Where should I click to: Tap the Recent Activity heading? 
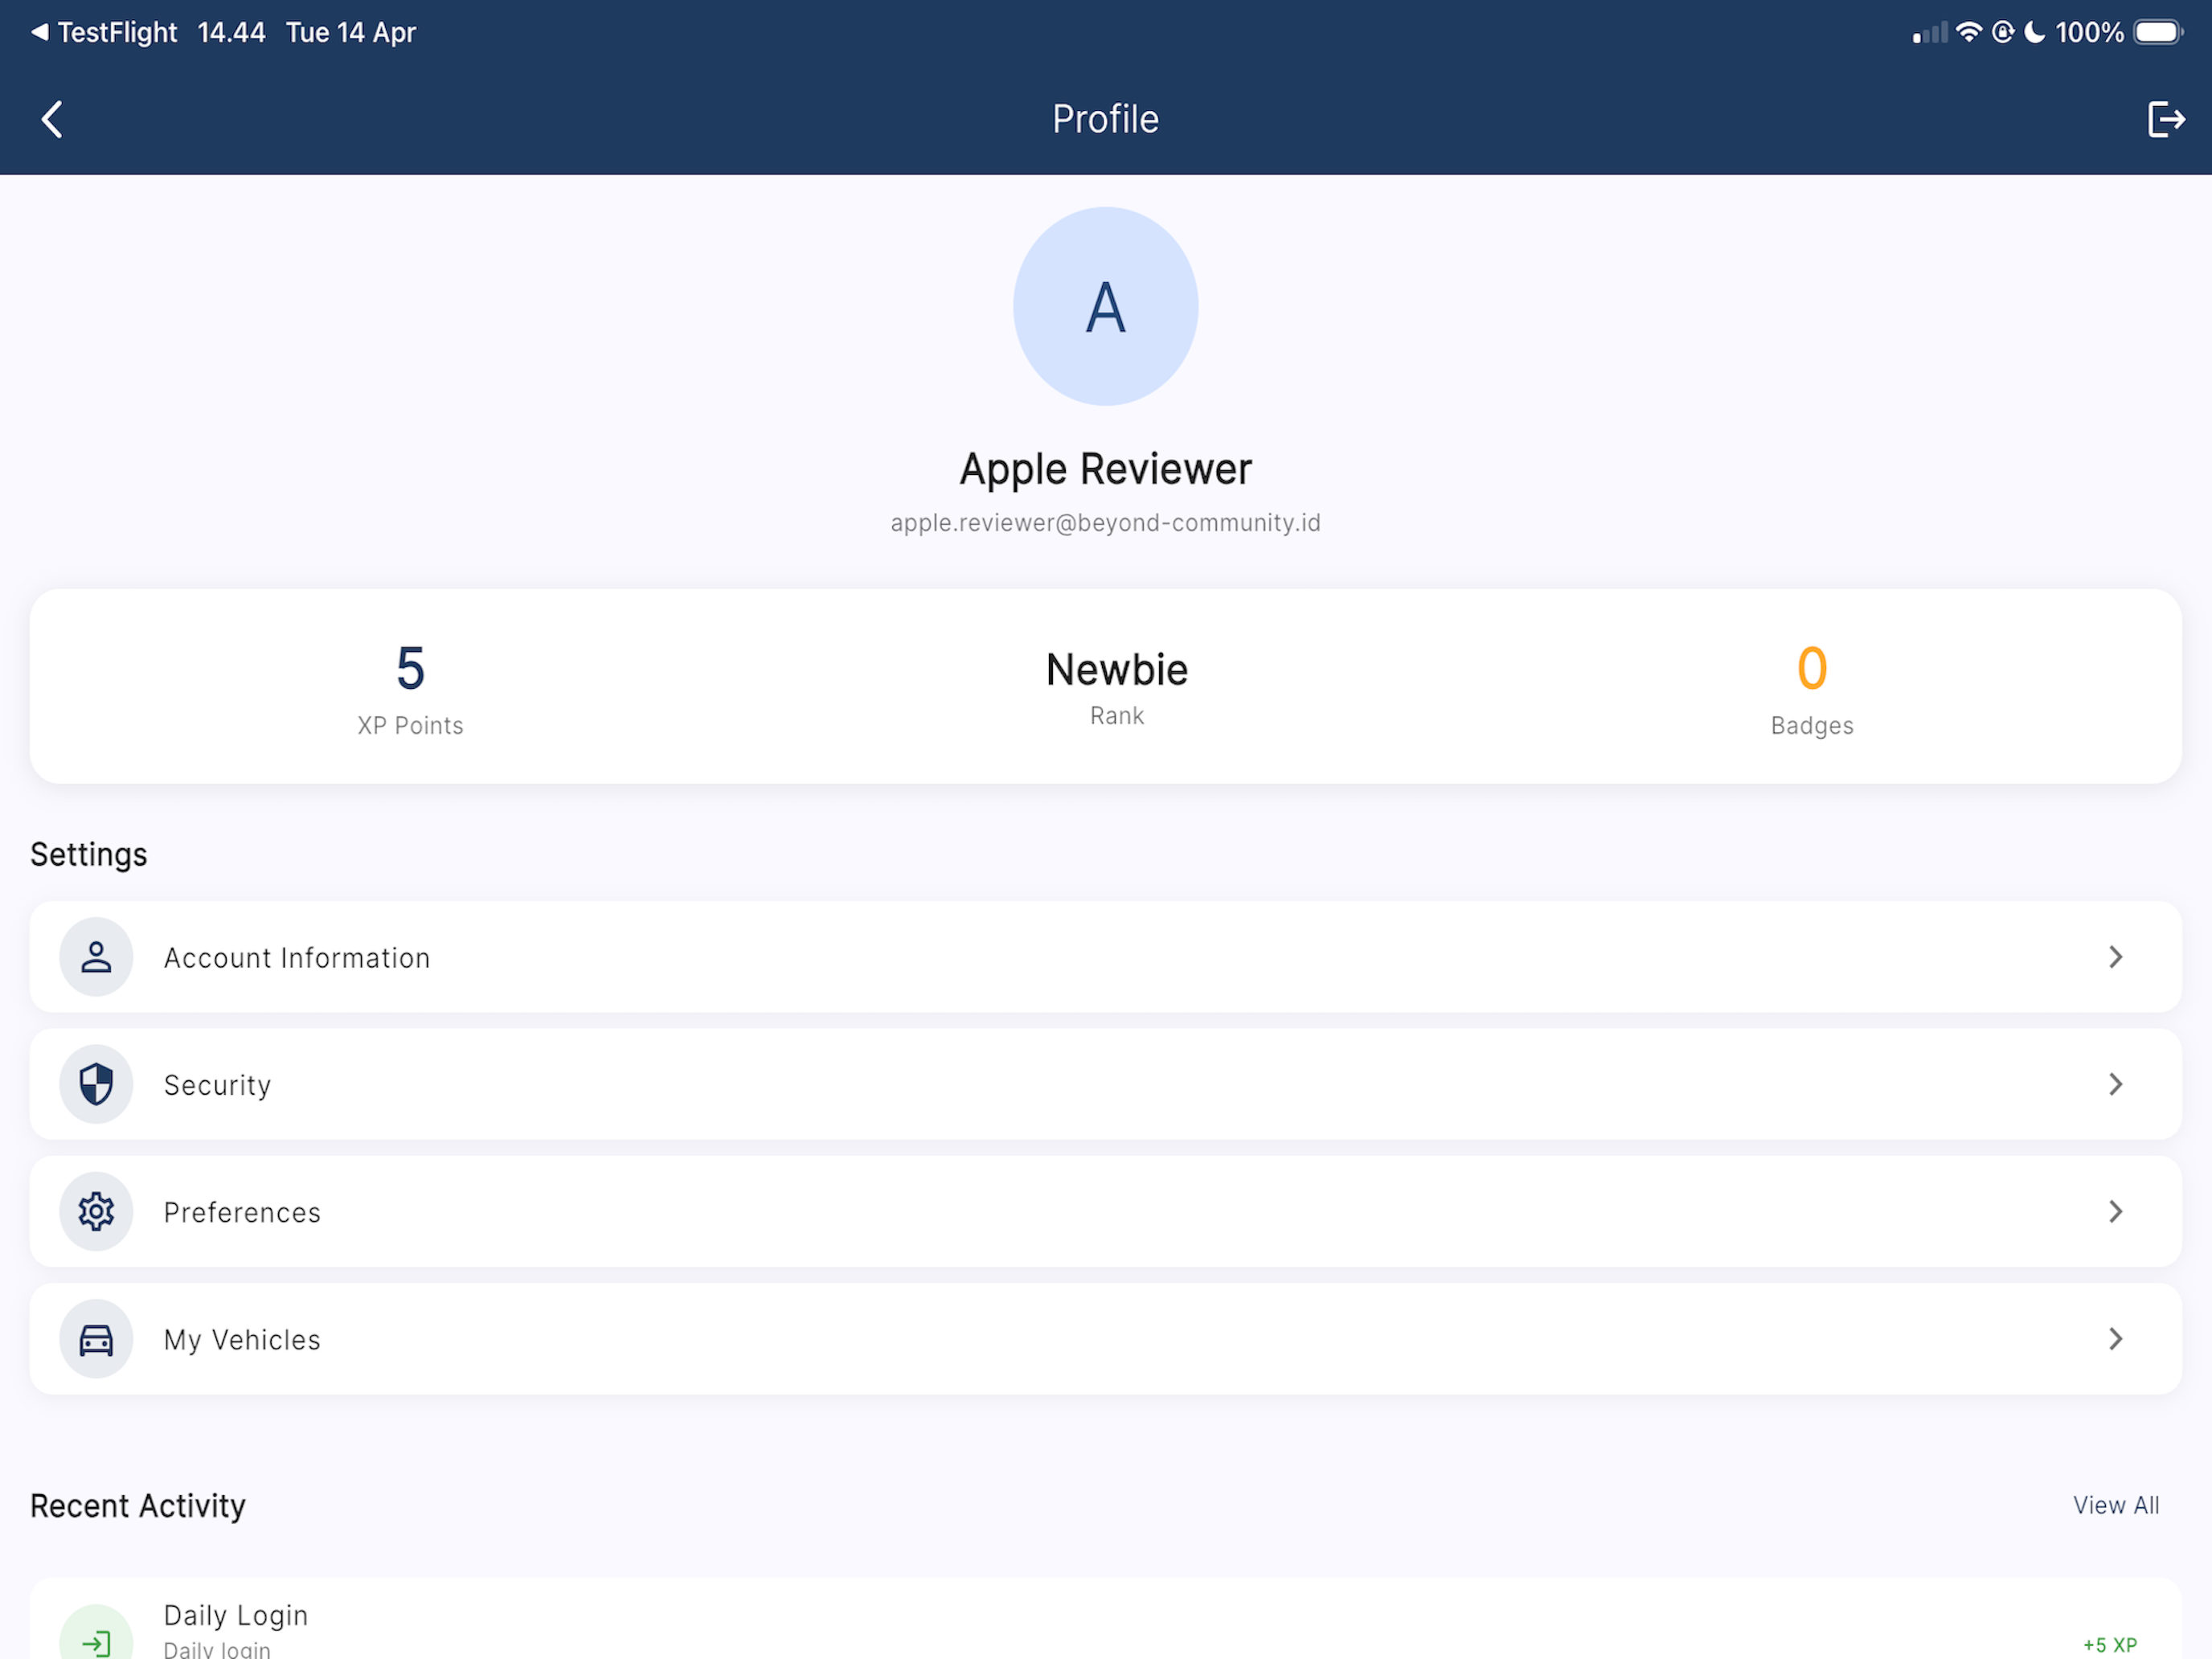[138, 1506]
